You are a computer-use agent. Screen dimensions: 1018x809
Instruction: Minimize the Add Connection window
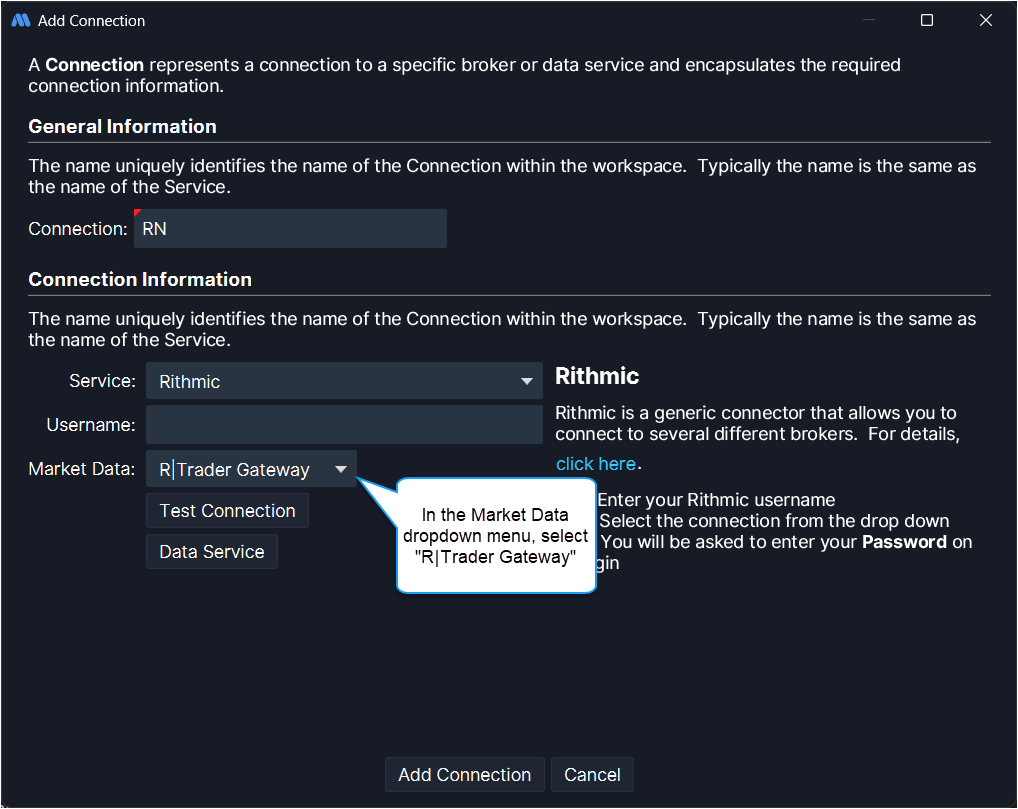869,20
